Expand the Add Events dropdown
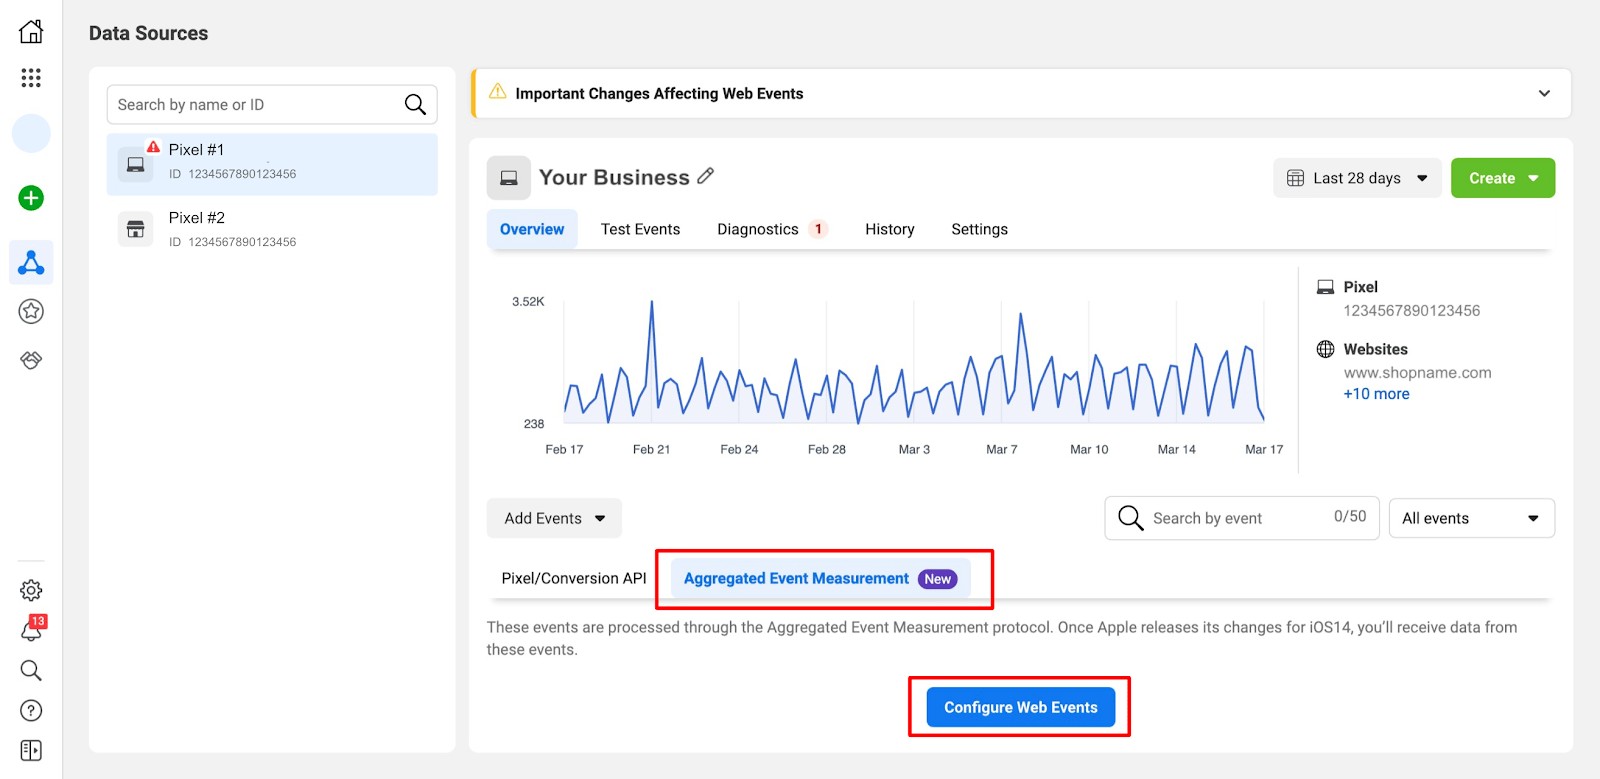 tap(554, 518)
